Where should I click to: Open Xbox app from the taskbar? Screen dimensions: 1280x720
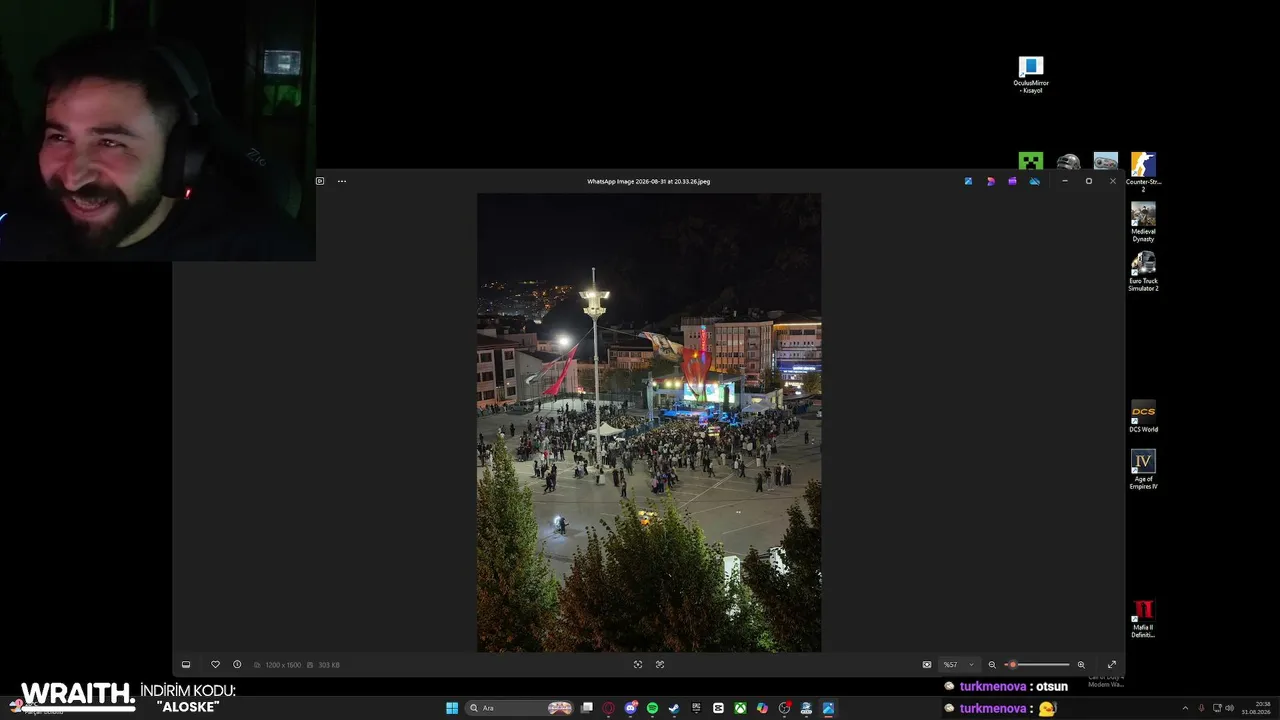tap(740, 708)
